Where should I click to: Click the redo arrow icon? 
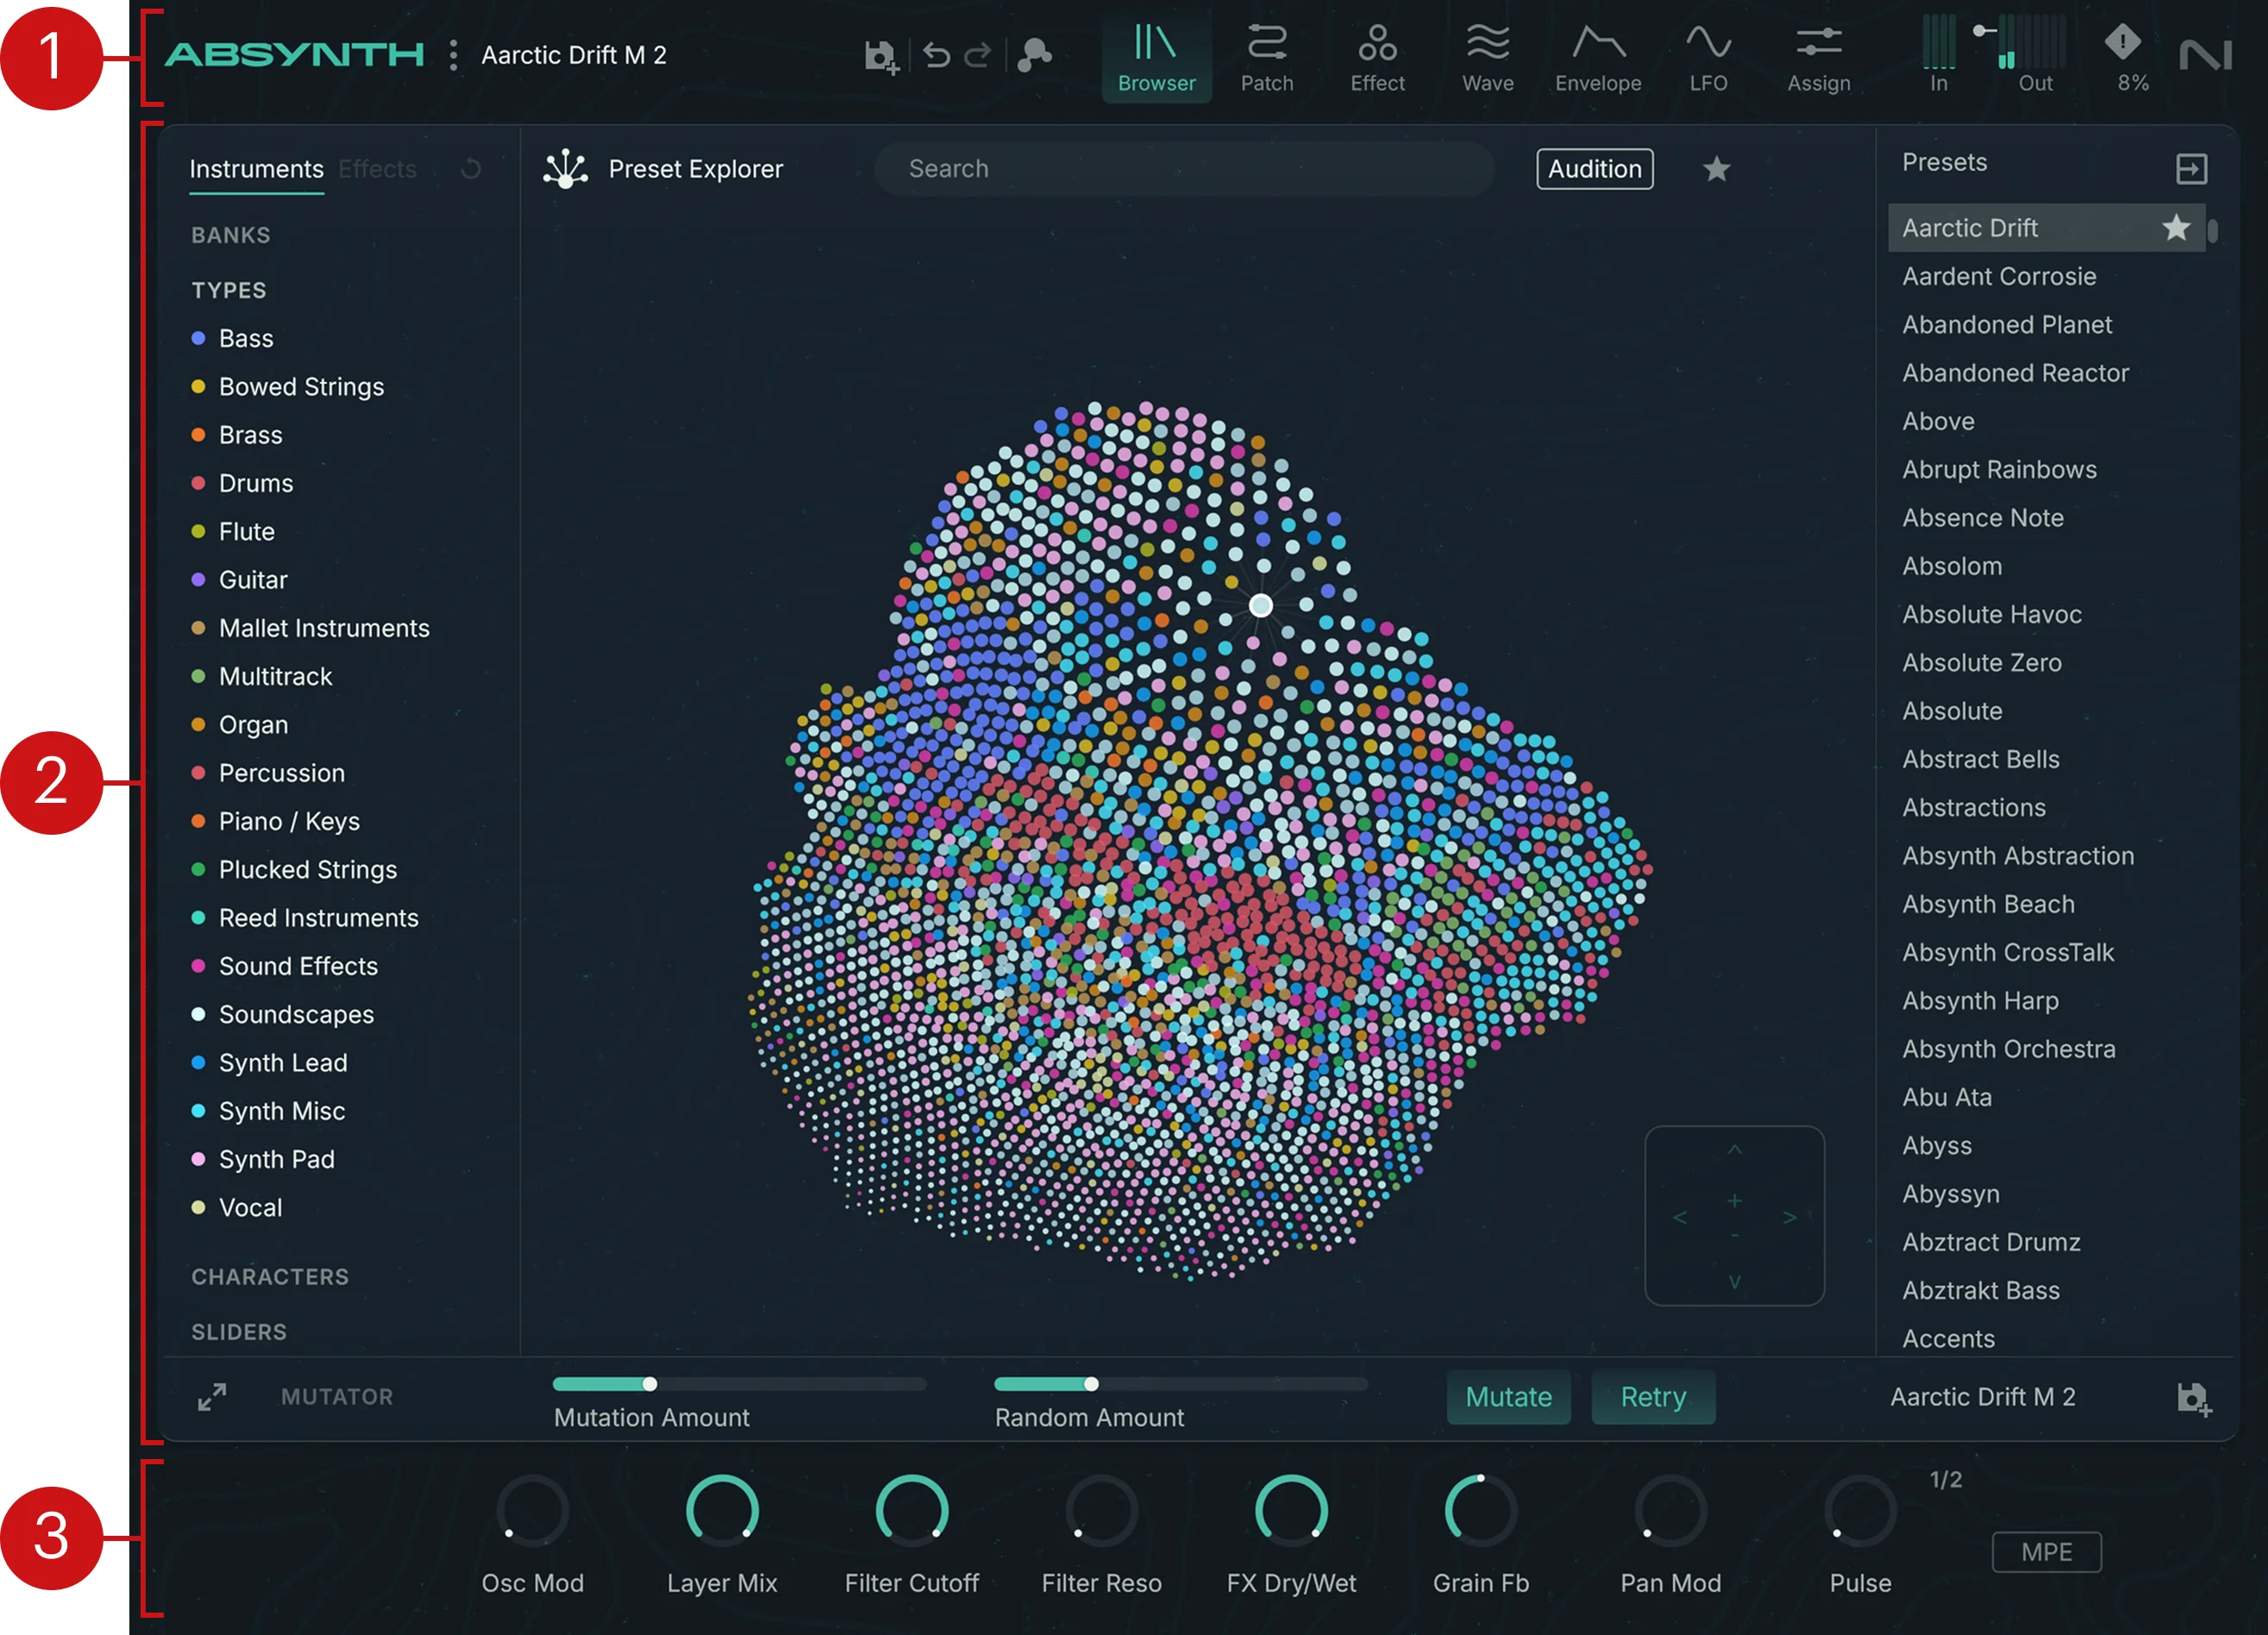point(977,55)
